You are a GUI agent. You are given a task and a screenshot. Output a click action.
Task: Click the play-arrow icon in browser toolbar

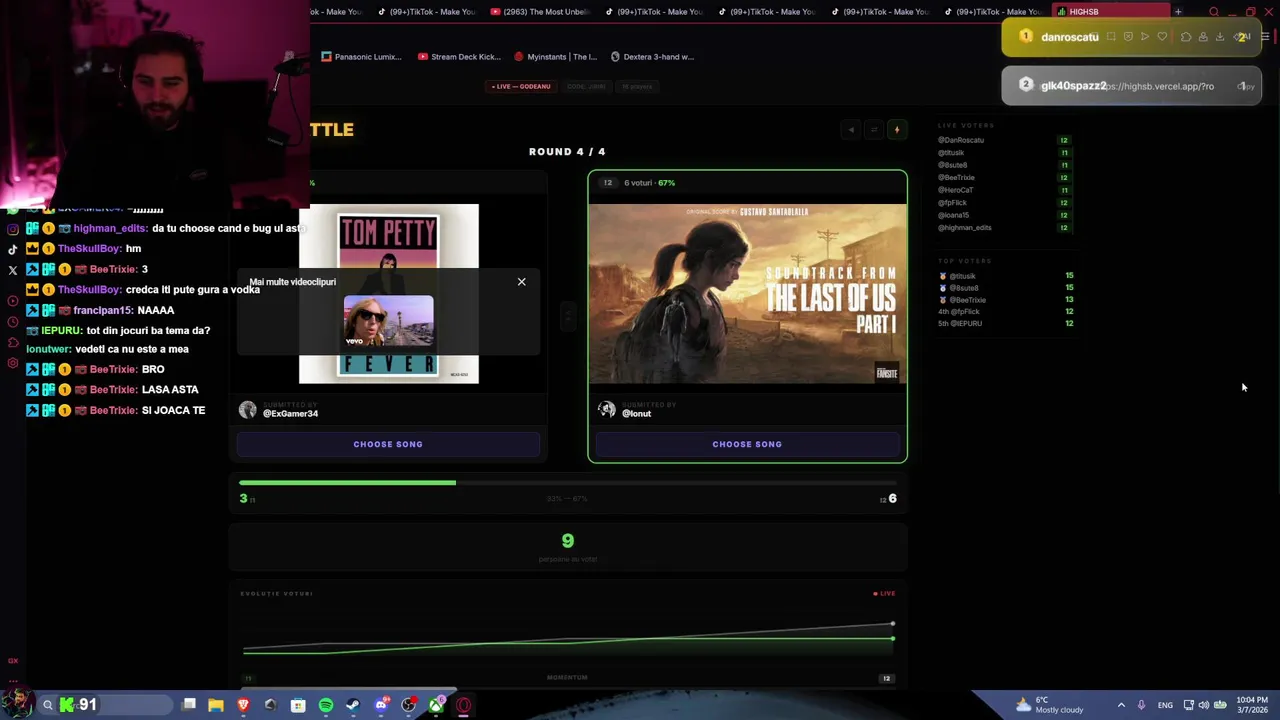coord(1145,37)
